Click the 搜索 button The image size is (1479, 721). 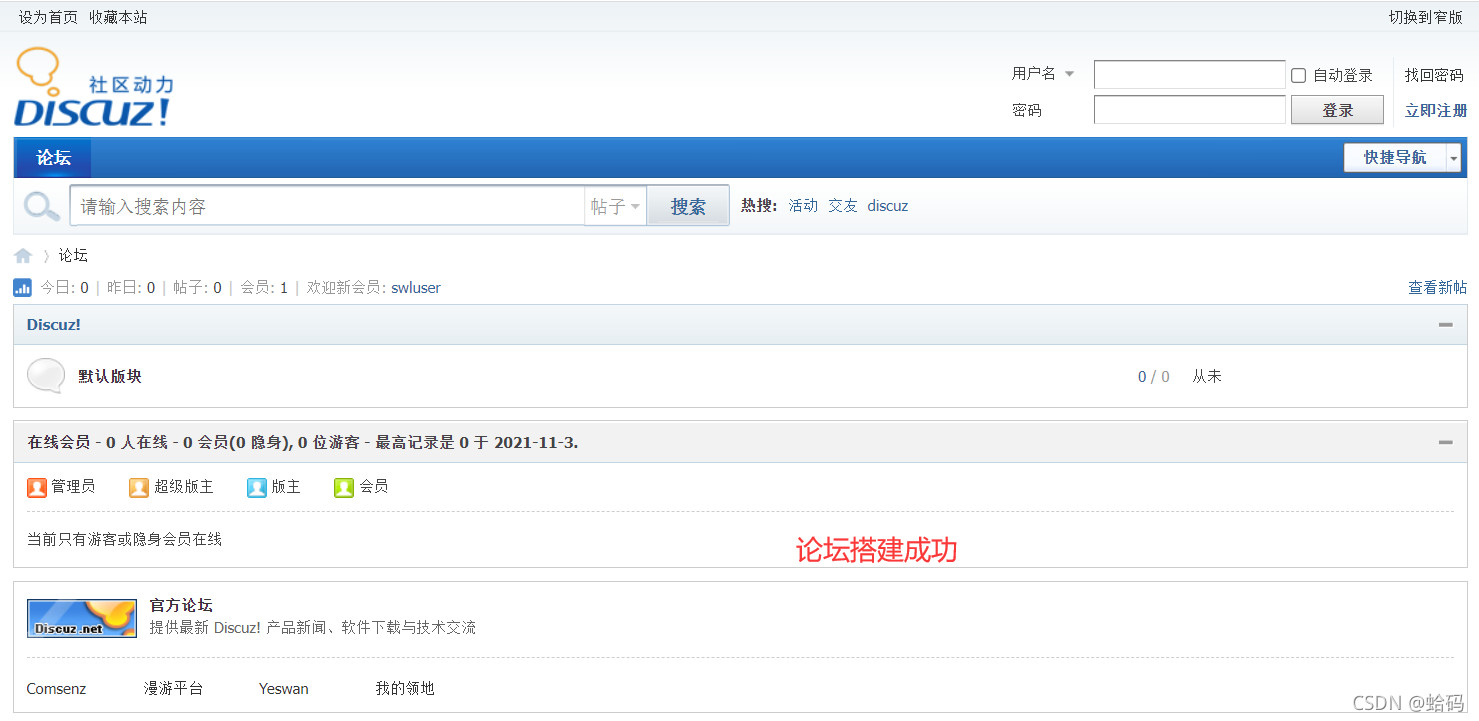(x=688, y=206)
